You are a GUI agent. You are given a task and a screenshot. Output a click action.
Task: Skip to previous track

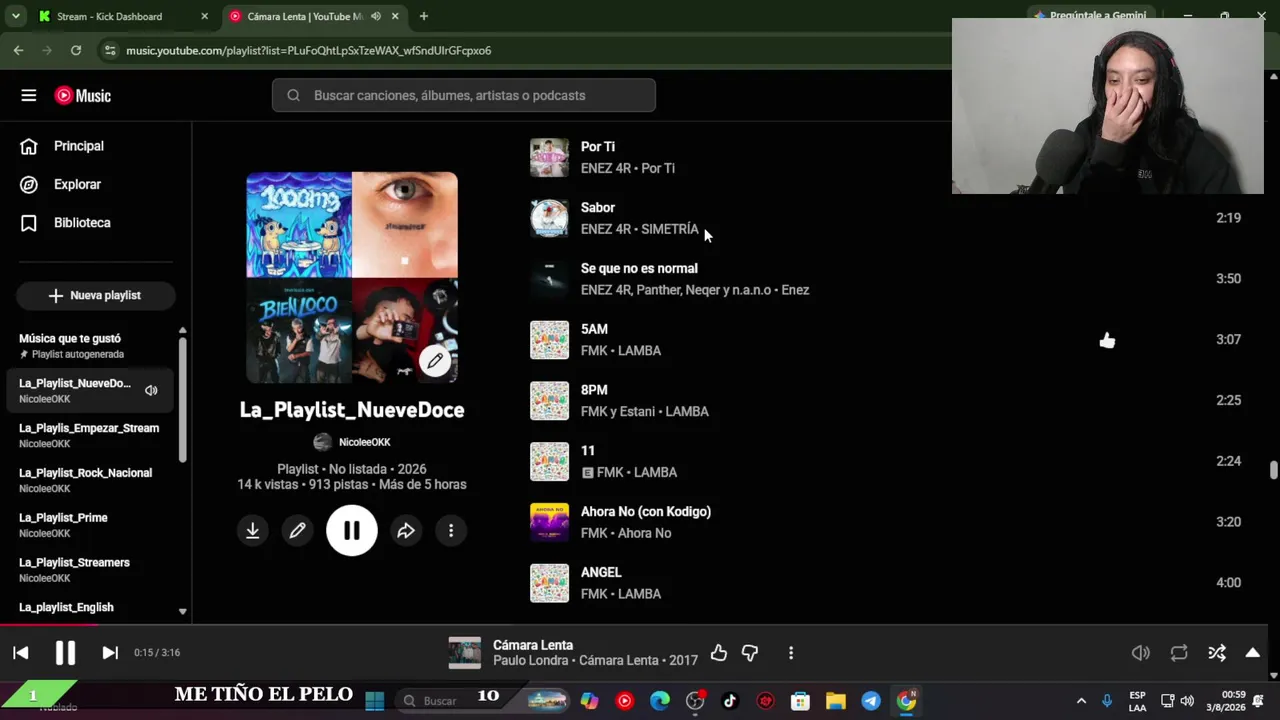[x=20, y=653]
